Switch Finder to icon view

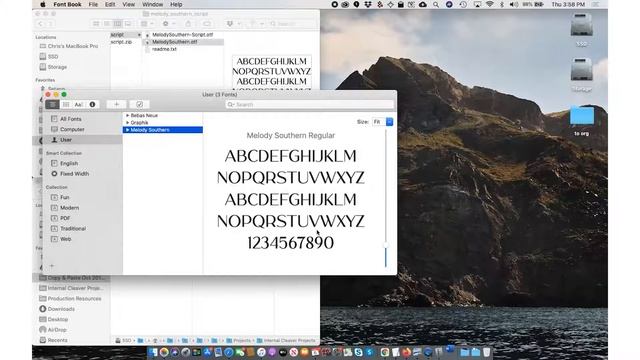(x=96, y=24)
